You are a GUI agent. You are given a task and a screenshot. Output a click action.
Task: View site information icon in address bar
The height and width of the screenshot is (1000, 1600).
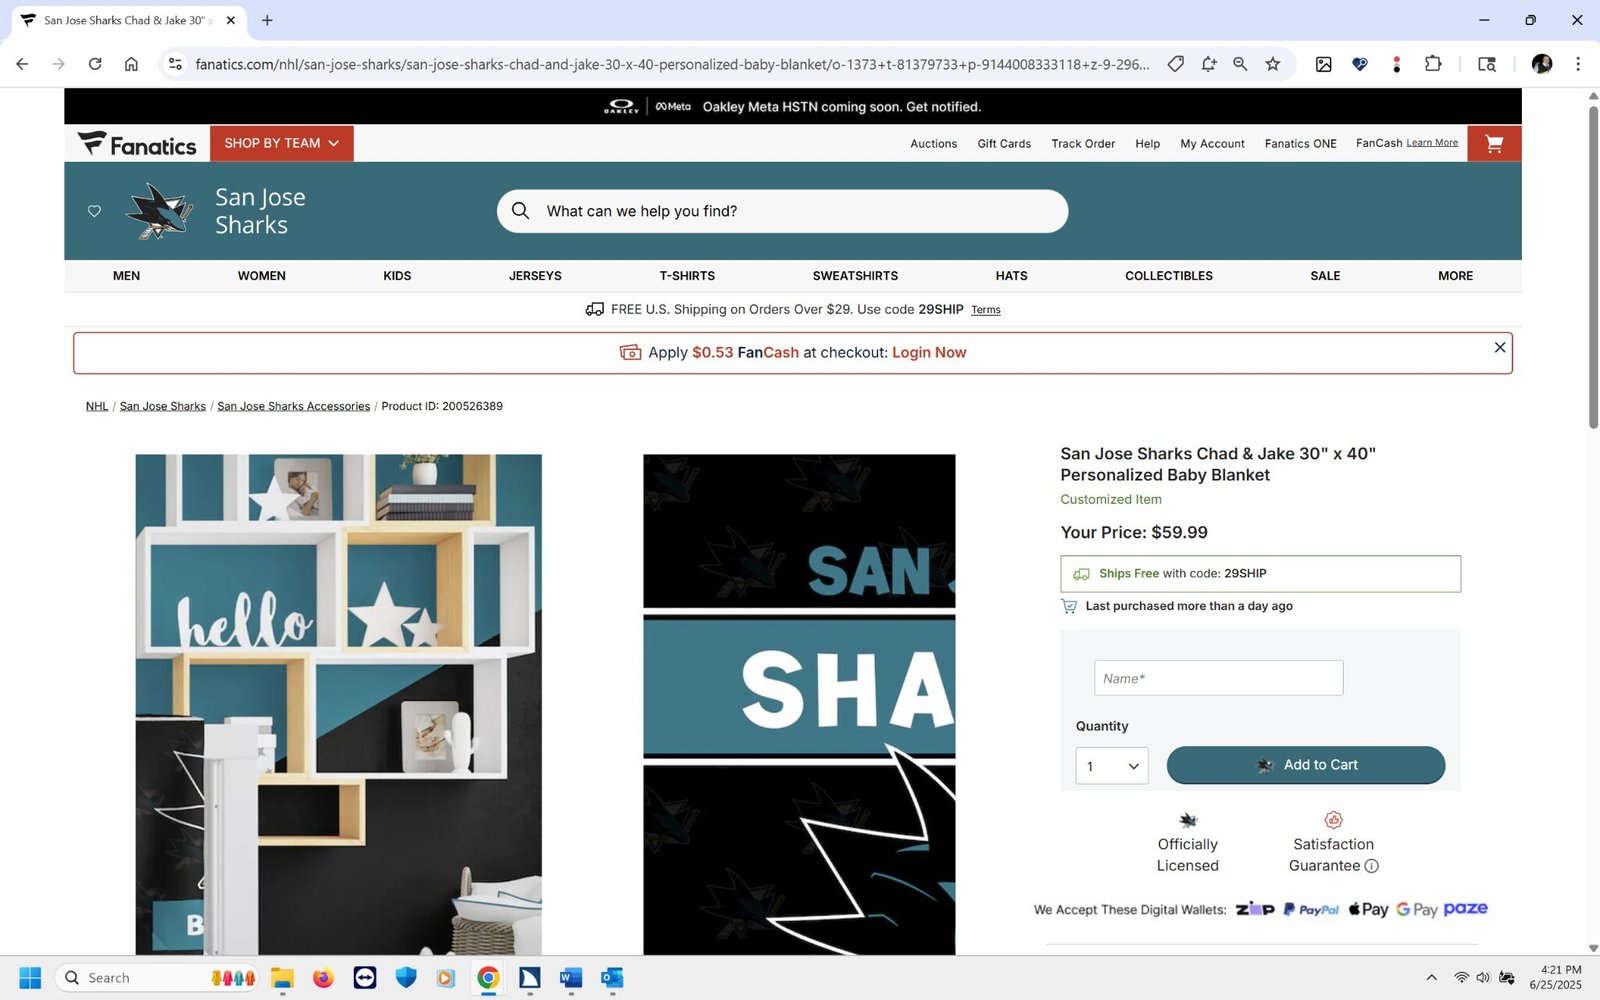(175, 64)
